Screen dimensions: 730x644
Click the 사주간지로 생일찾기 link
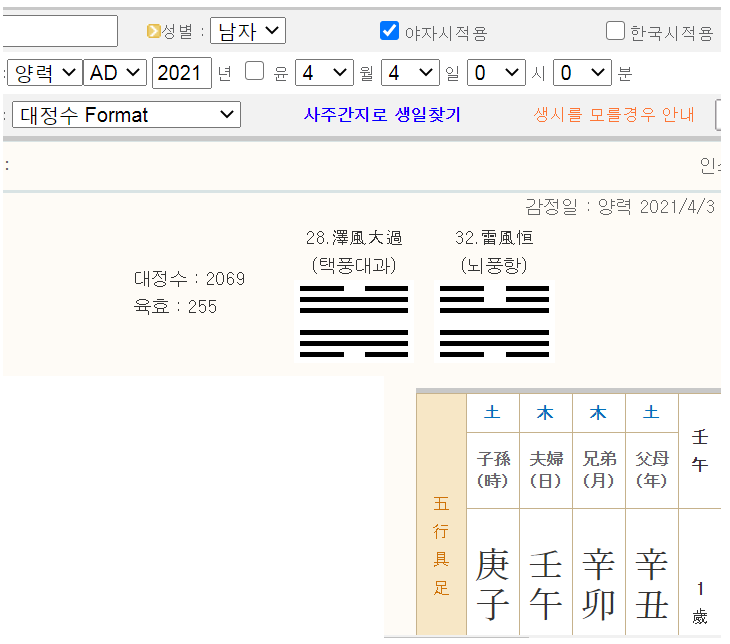coord(382,115)
